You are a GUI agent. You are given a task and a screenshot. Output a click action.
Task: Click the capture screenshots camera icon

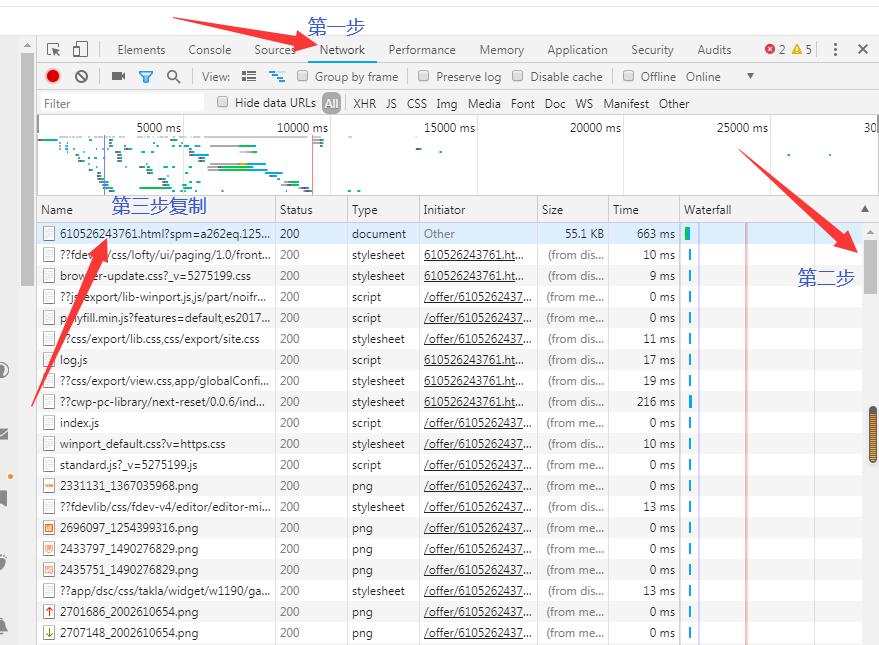[x=118, y=76]
